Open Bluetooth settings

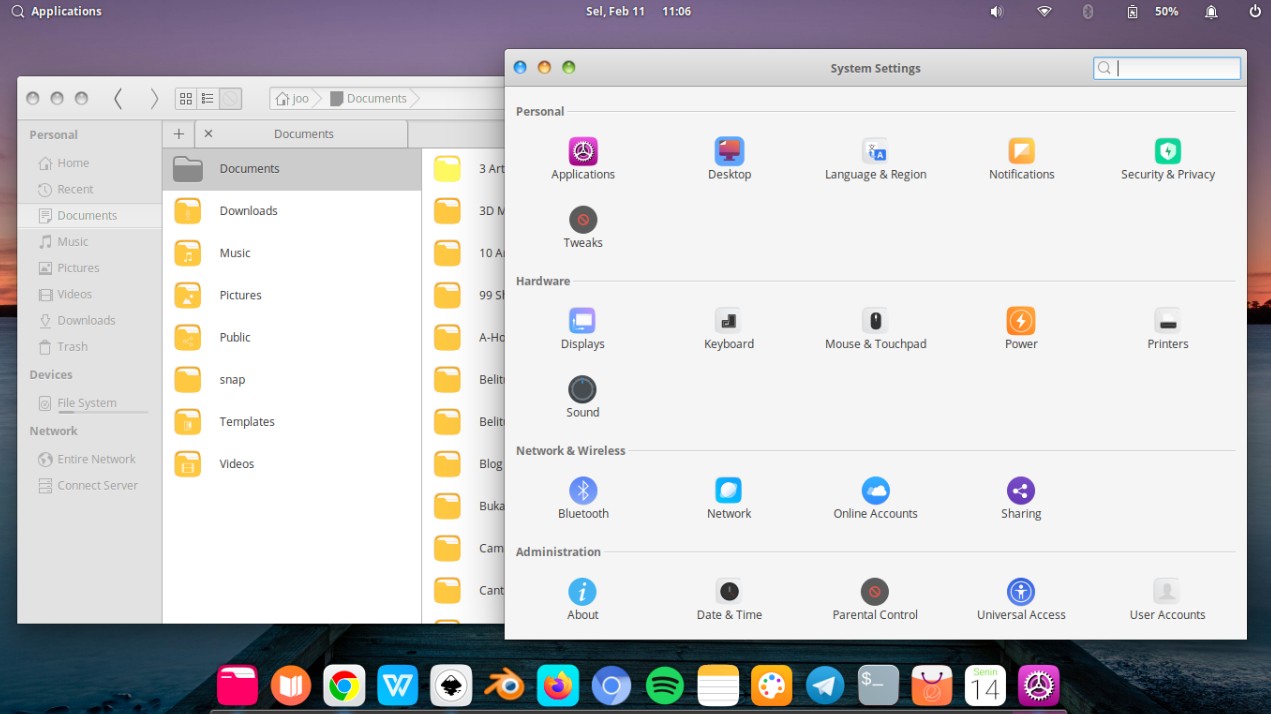pyautogui.click(x=583, y=497)
